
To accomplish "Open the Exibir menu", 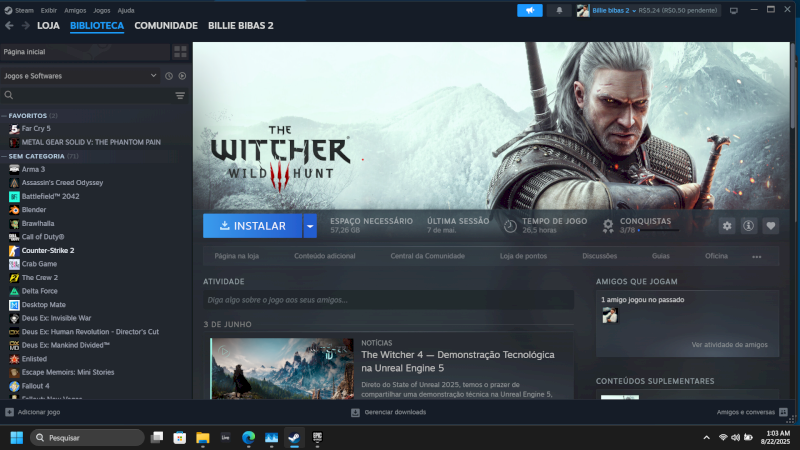I will click(x=48, y=10).
